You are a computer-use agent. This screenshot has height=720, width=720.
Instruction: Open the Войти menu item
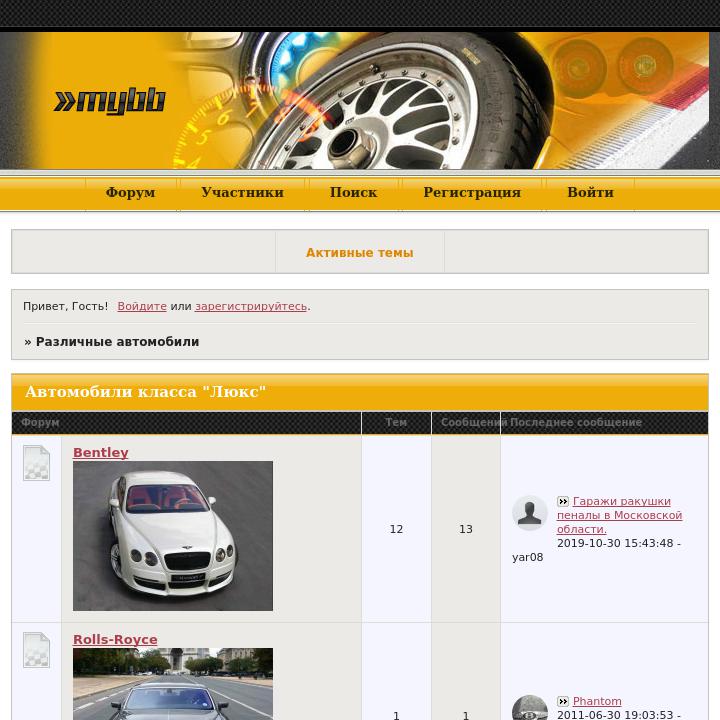590,192
